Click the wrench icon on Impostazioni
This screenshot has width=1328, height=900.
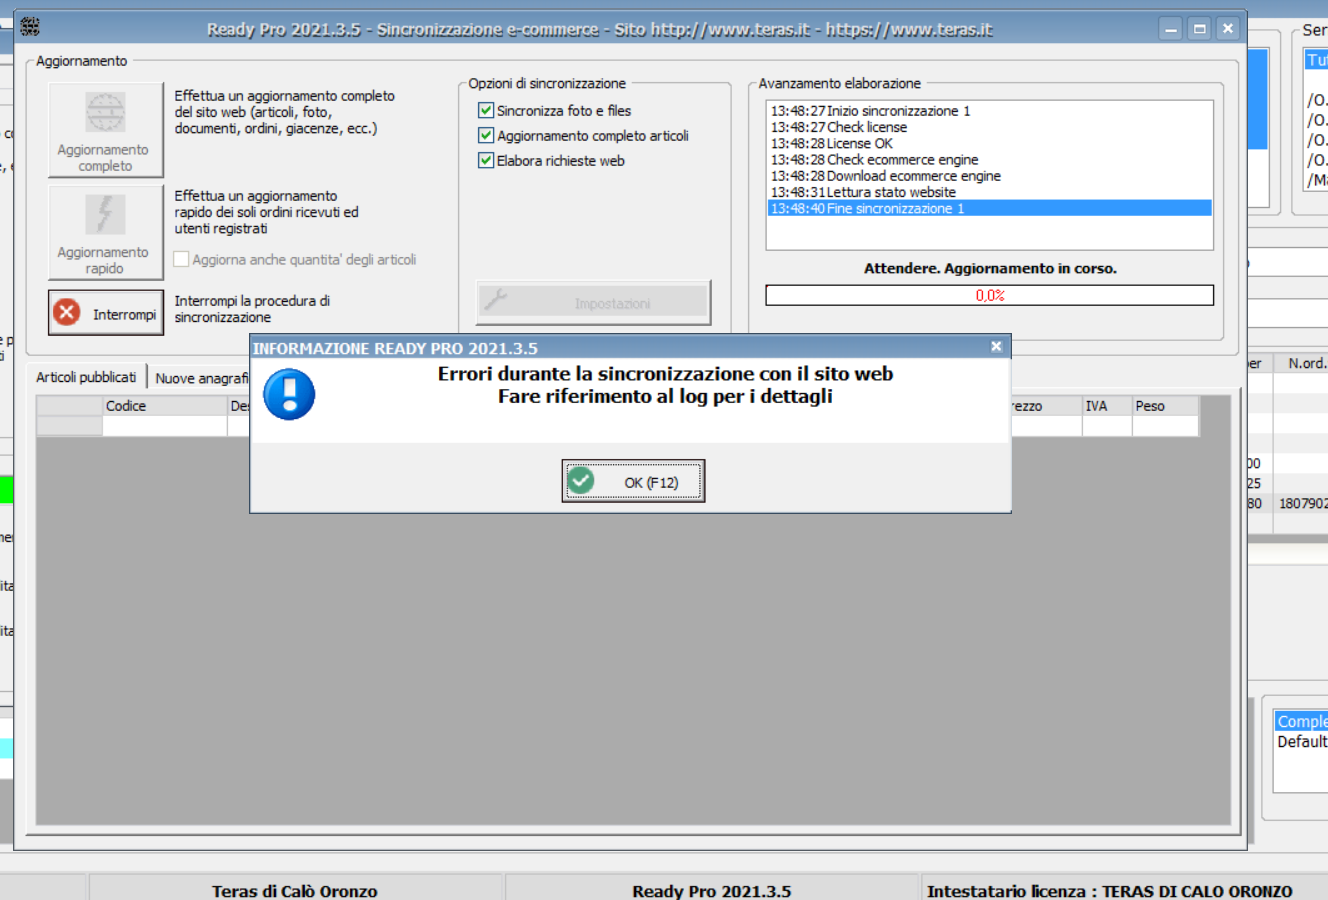click(495, 299)
